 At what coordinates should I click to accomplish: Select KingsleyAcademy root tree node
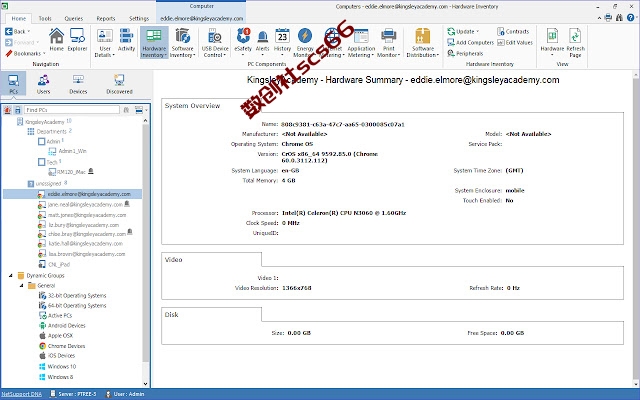point(44,122)
